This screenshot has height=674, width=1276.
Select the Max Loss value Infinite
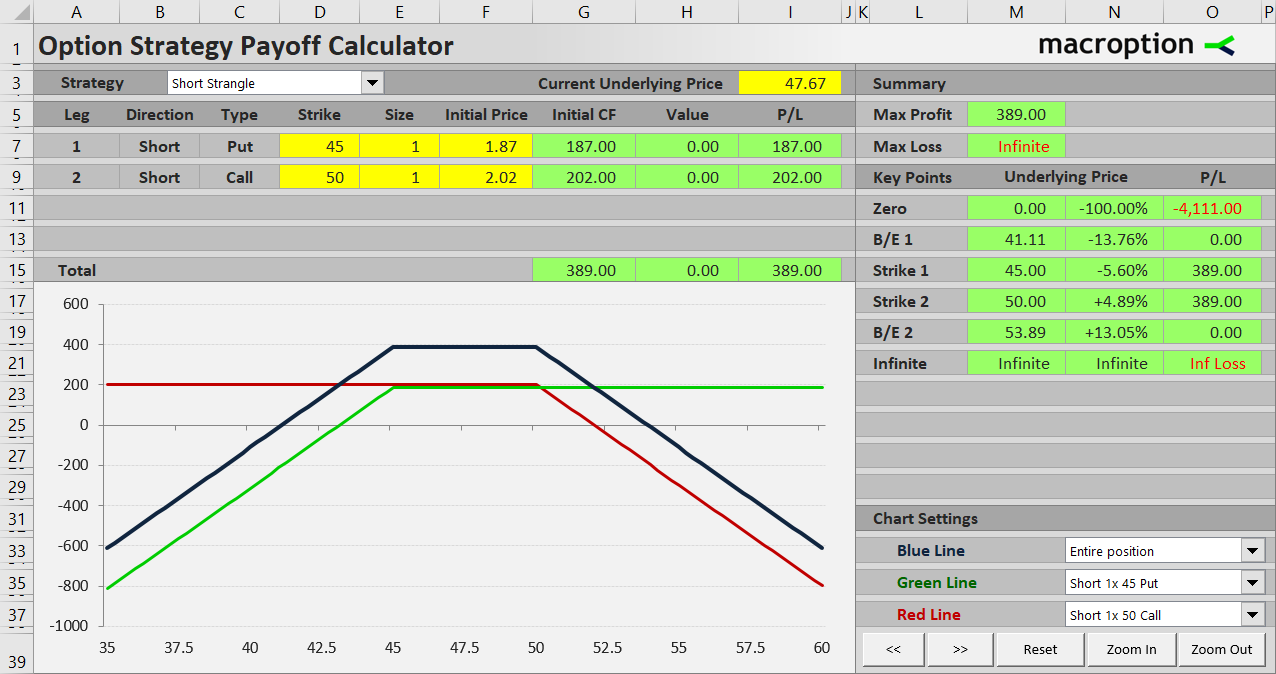pos(1016,146)
